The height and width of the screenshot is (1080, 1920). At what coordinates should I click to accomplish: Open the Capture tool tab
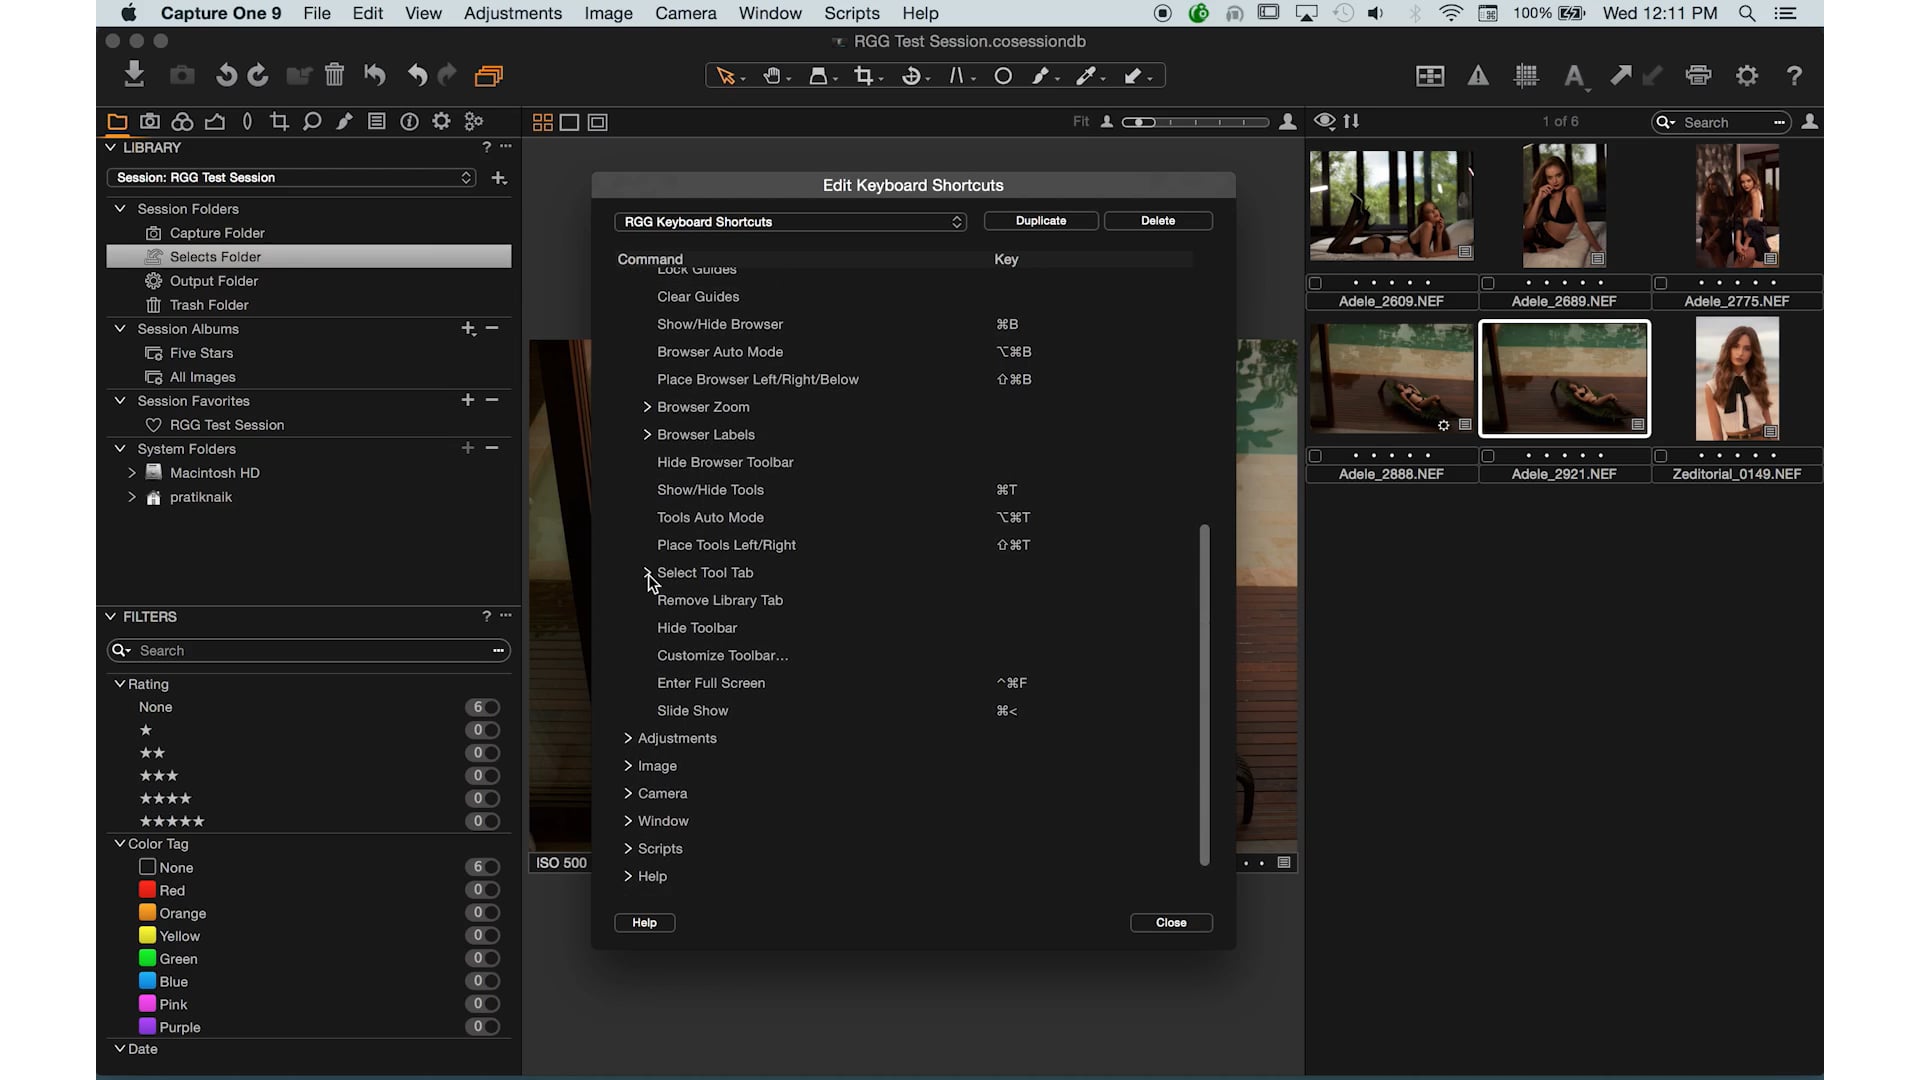tap(149, 121)
